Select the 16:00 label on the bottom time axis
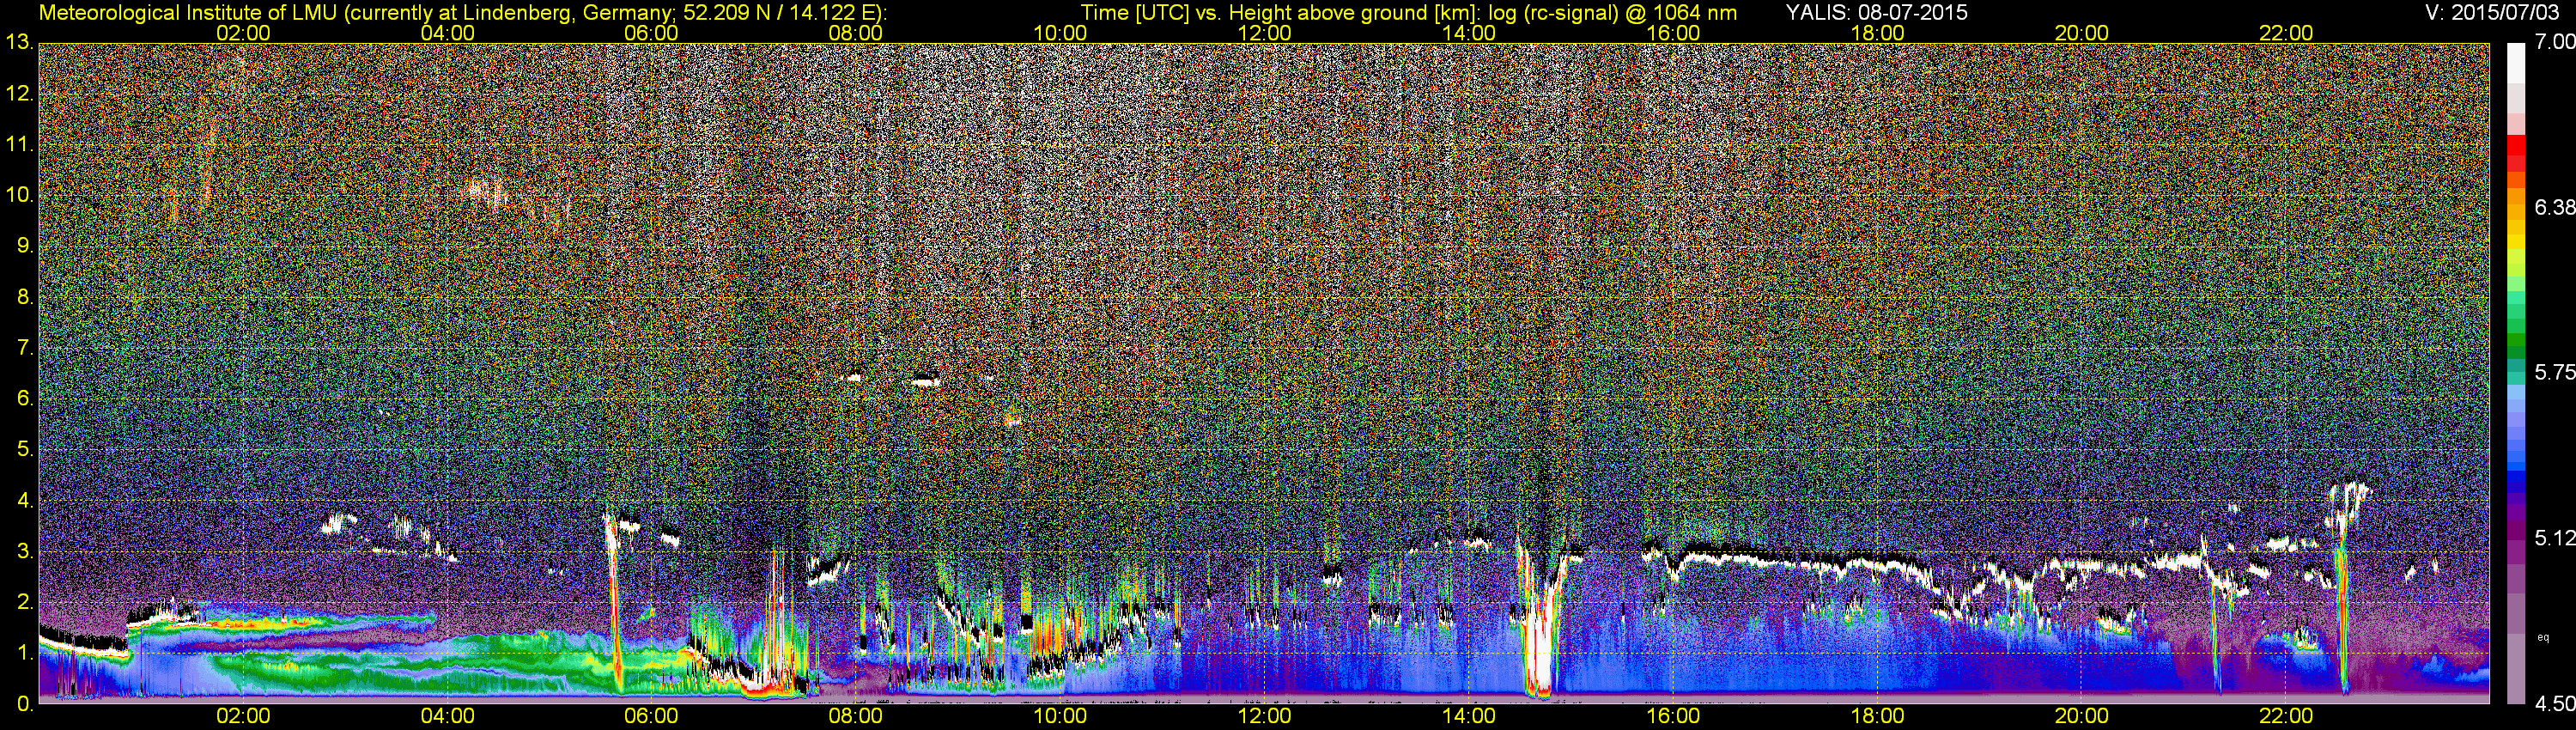Screen dimensions: 2576x730 (x=1673, y=717)
